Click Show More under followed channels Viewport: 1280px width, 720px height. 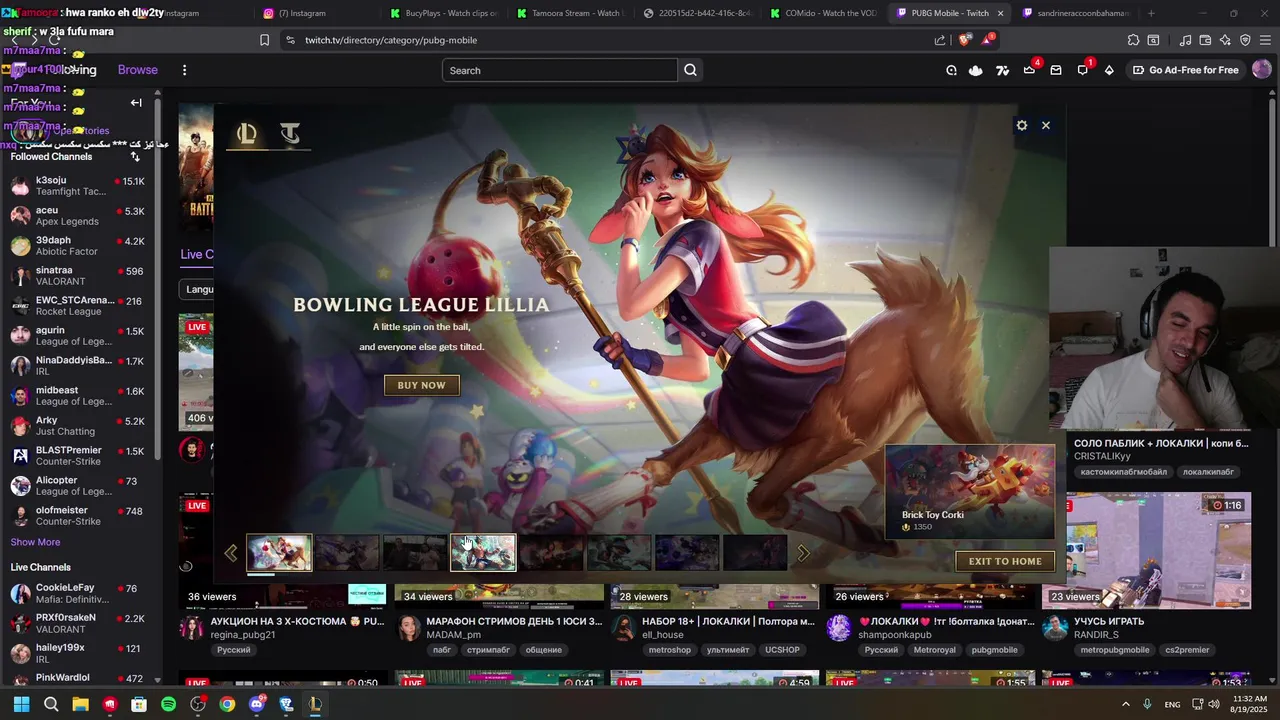tap(35, 542)
